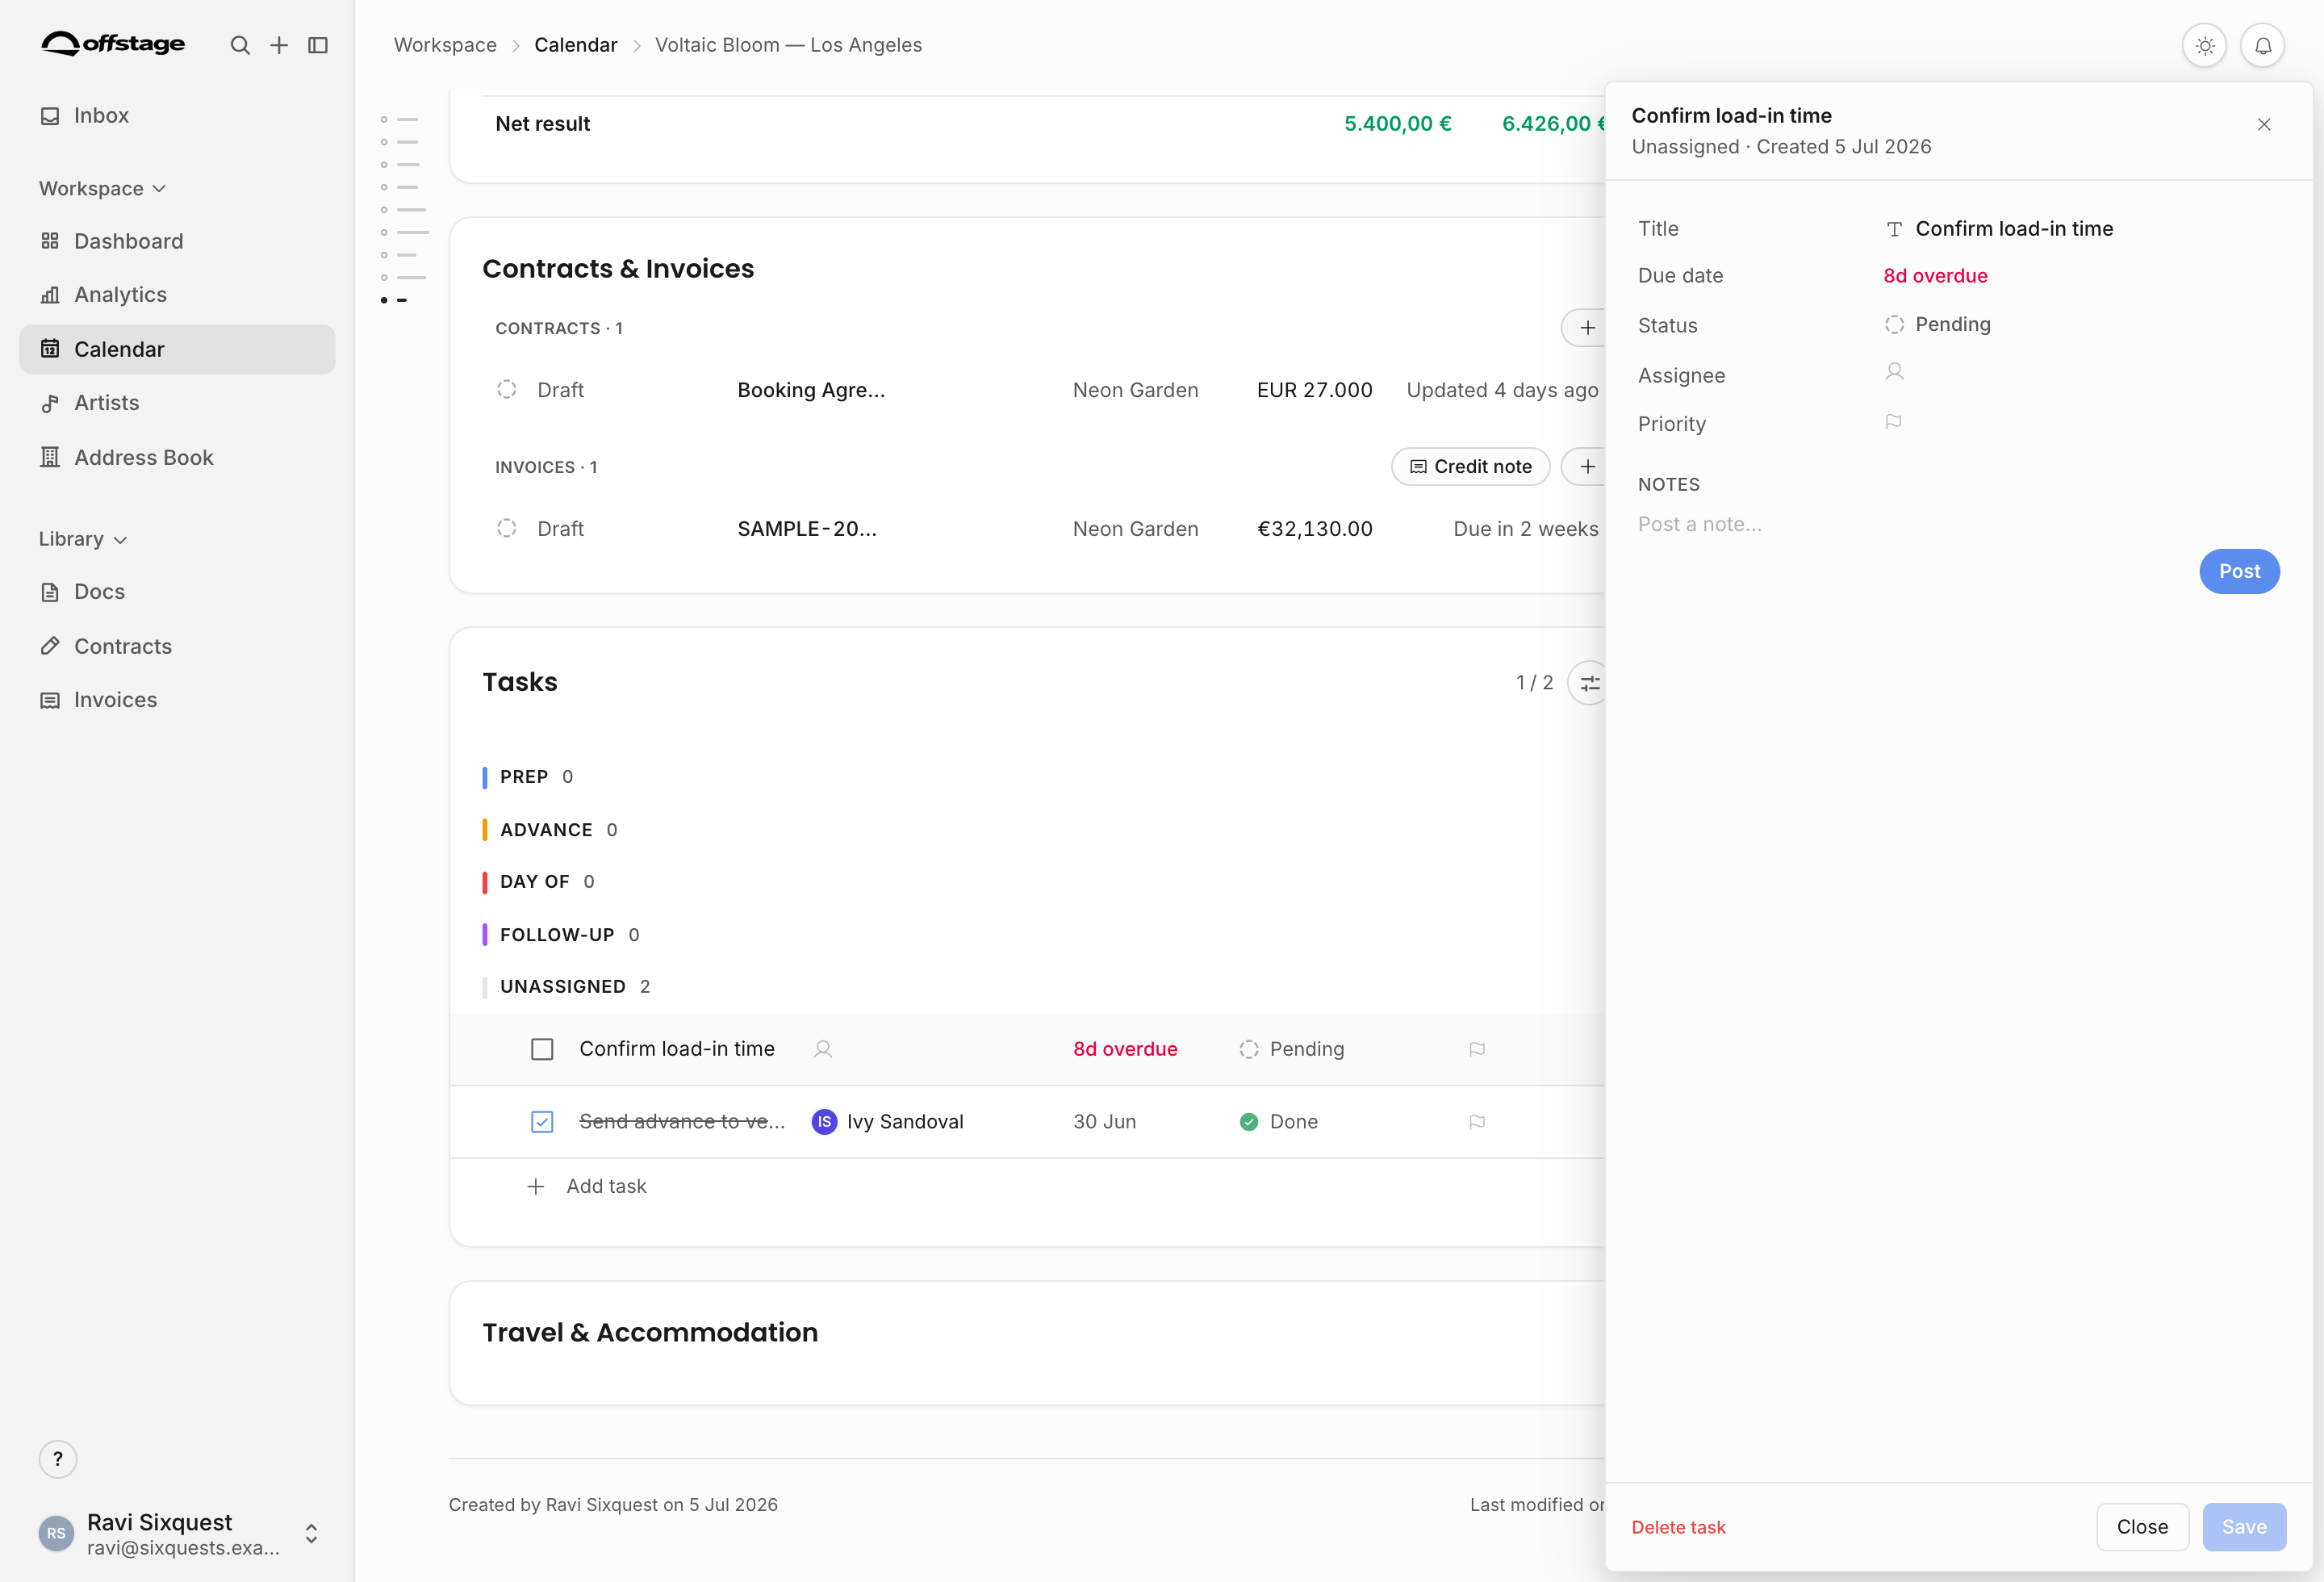
Task: Click the offstage logo
Action: click(113, 43)
